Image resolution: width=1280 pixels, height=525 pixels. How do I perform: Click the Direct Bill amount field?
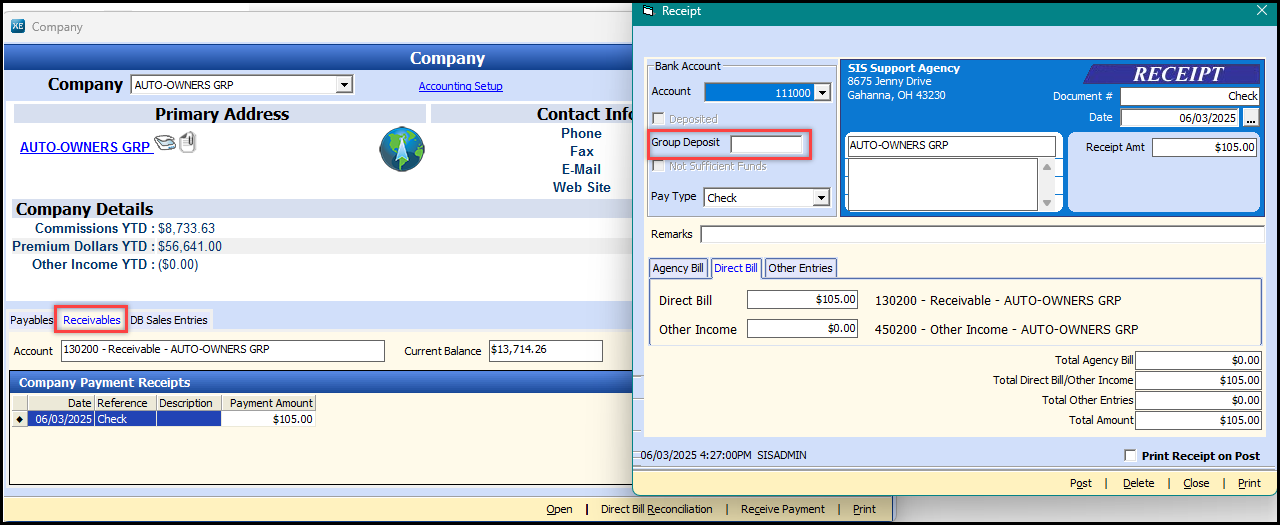tap(803, 299)
